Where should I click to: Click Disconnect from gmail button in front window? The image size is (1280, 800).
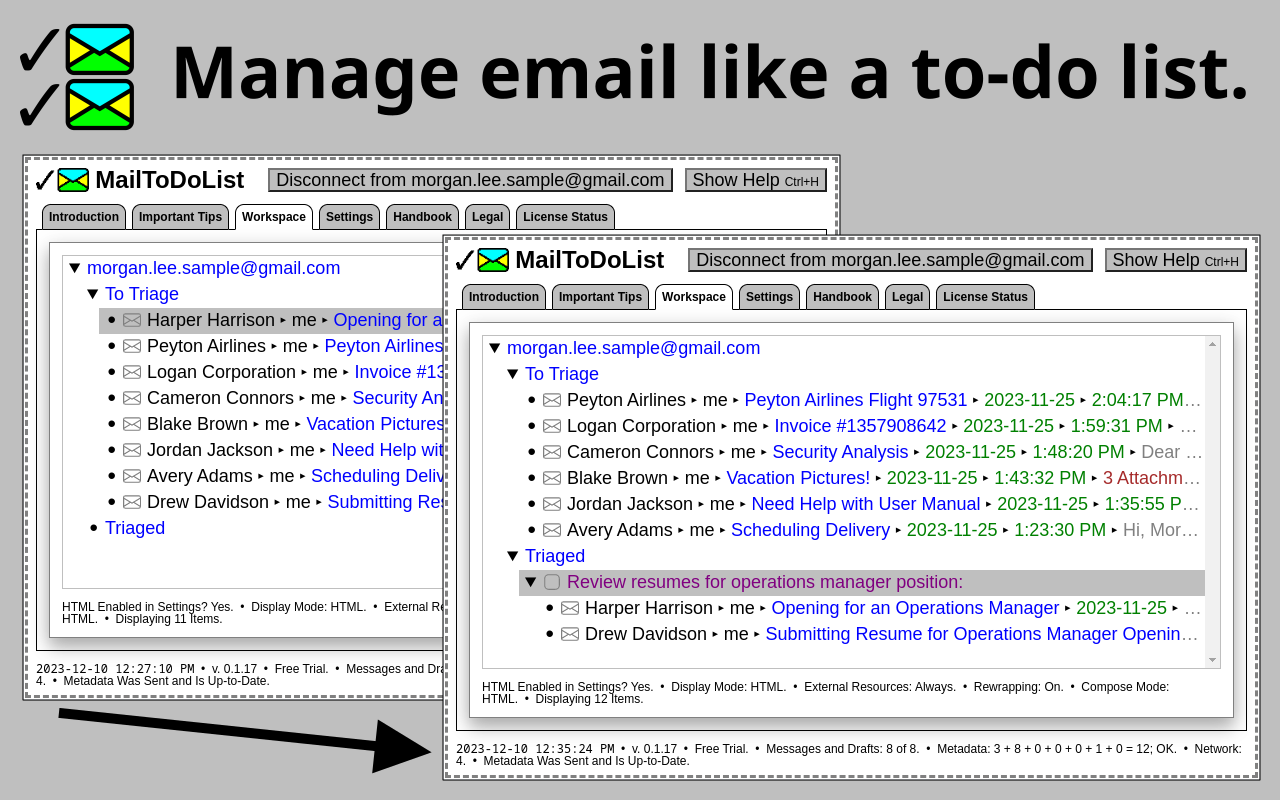click(x=890, y=260)
